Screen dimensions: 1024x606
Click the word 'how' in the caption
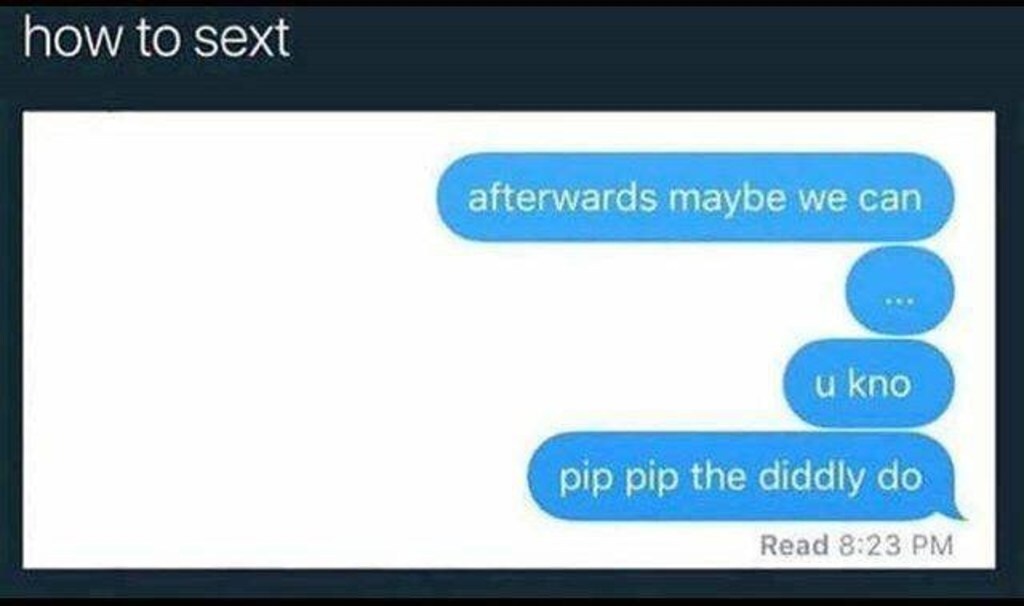(x=72, y=39)
